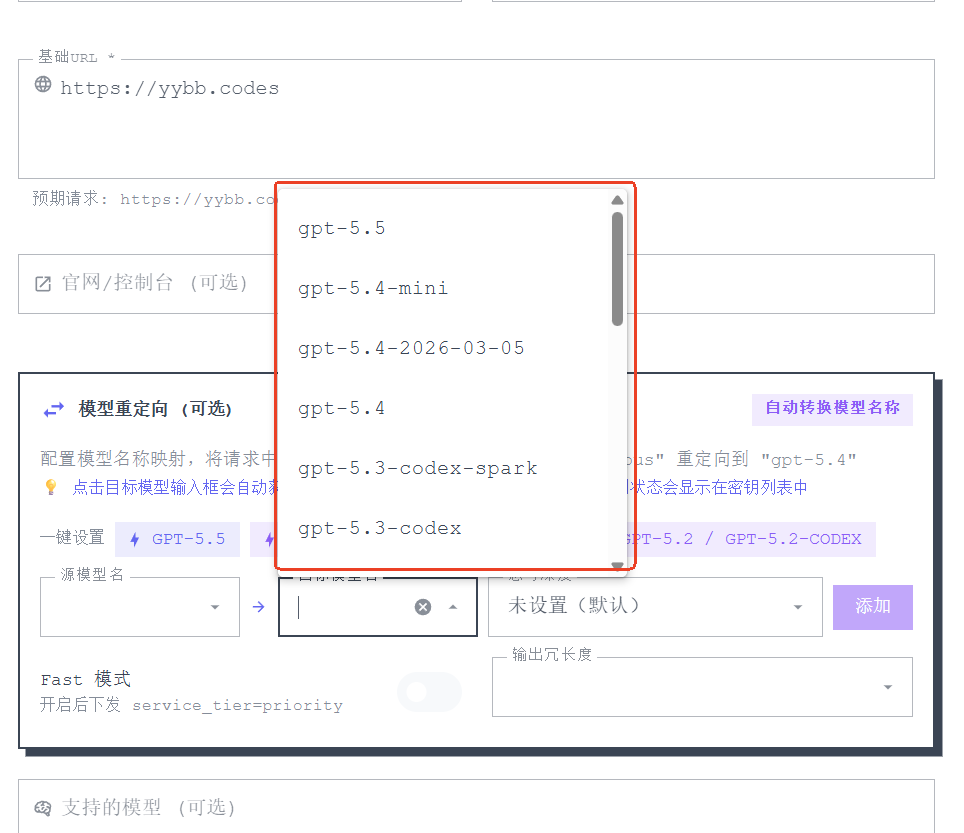Open the 源模型名 dropdown

click(140, 607)
